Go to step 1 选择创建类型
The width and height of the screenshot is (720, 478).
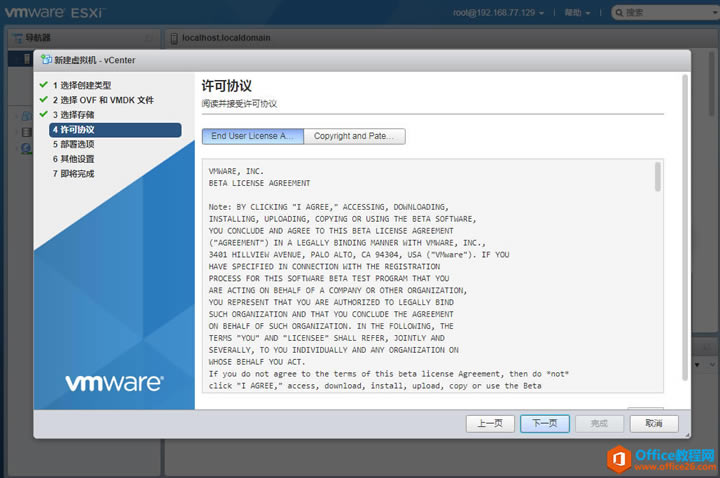click(81, 85)
